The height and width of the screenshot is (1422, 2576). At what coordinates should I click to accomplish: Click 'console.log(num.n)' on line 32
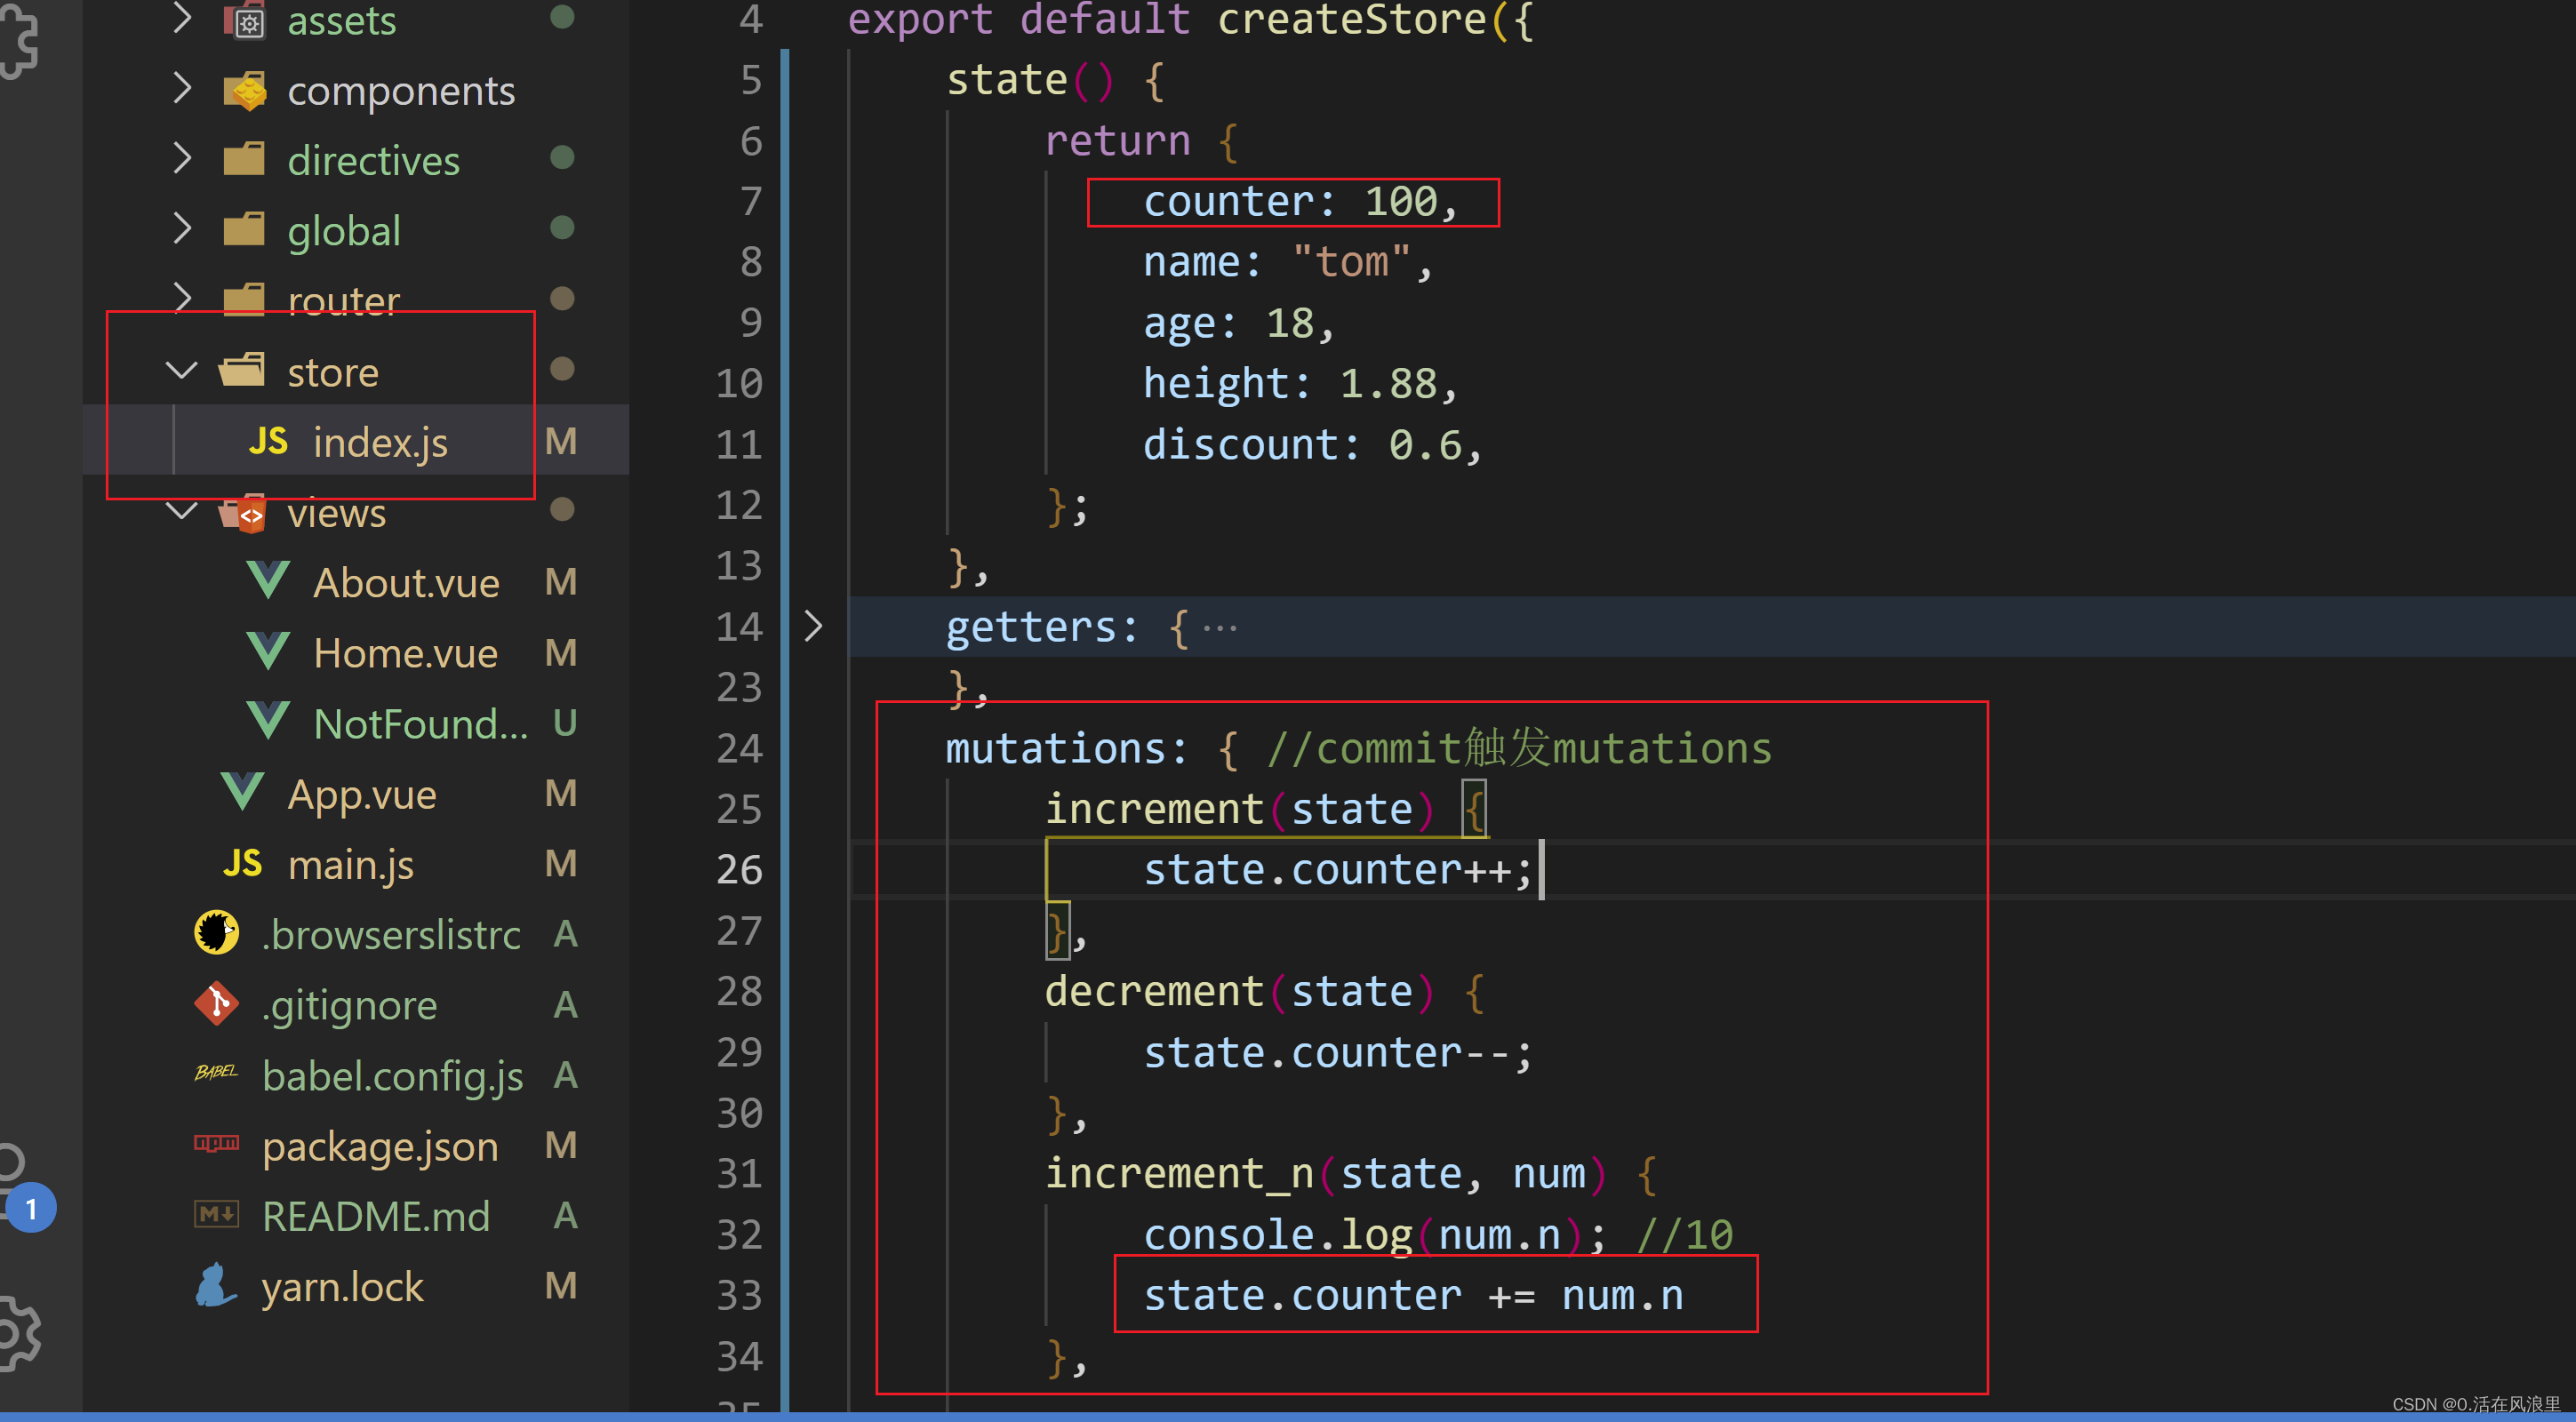[x=1363, y=1235]
